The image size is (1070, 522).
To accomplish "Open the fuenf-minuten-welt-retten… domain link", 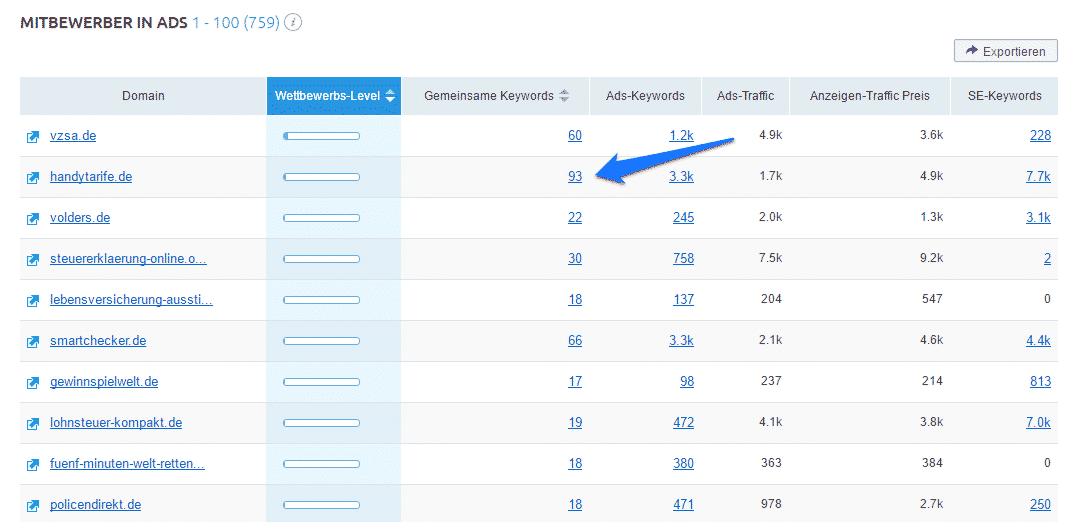I will (x=128, y=463).
